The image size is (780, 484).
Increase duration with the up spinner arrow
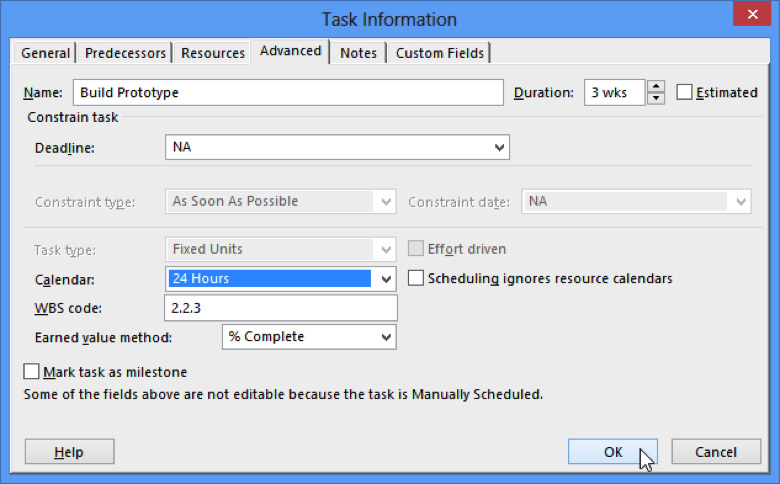coord(656,87)
